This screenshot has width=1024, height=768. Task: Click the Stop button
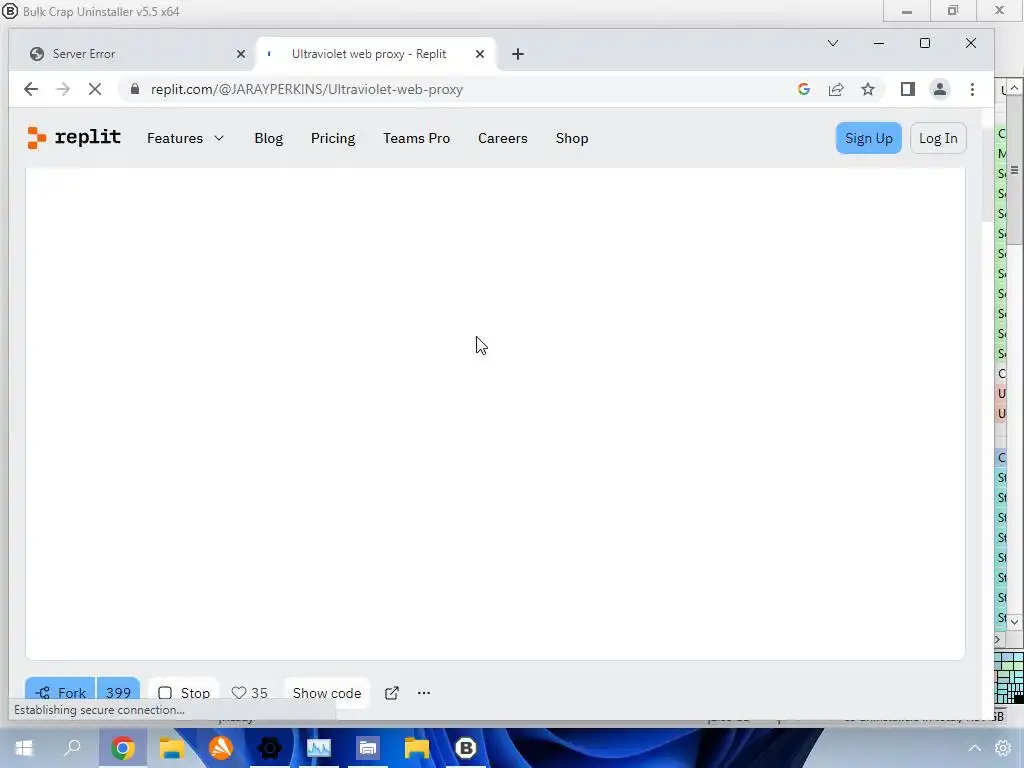[x=184, y=693]
